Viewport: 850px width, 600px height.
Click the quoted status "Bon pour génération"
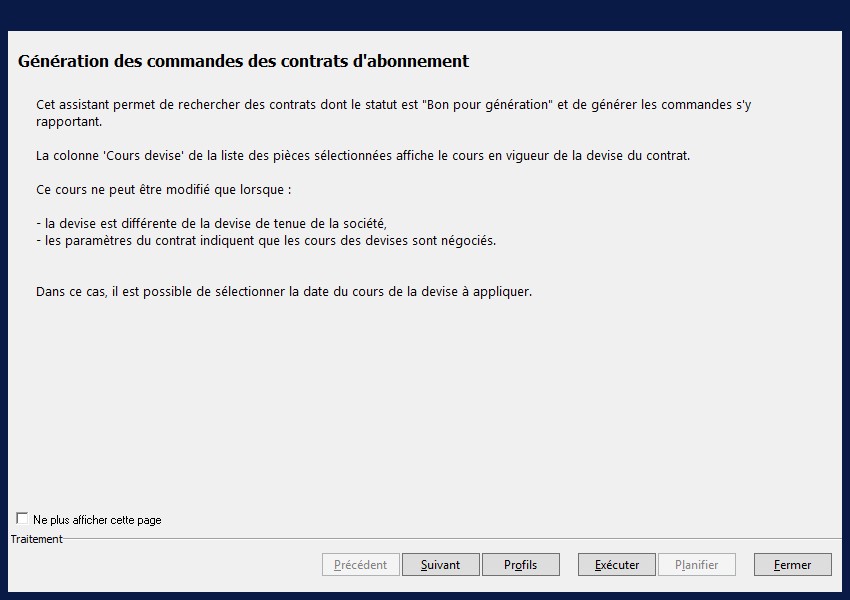click(x=488, y=105)
